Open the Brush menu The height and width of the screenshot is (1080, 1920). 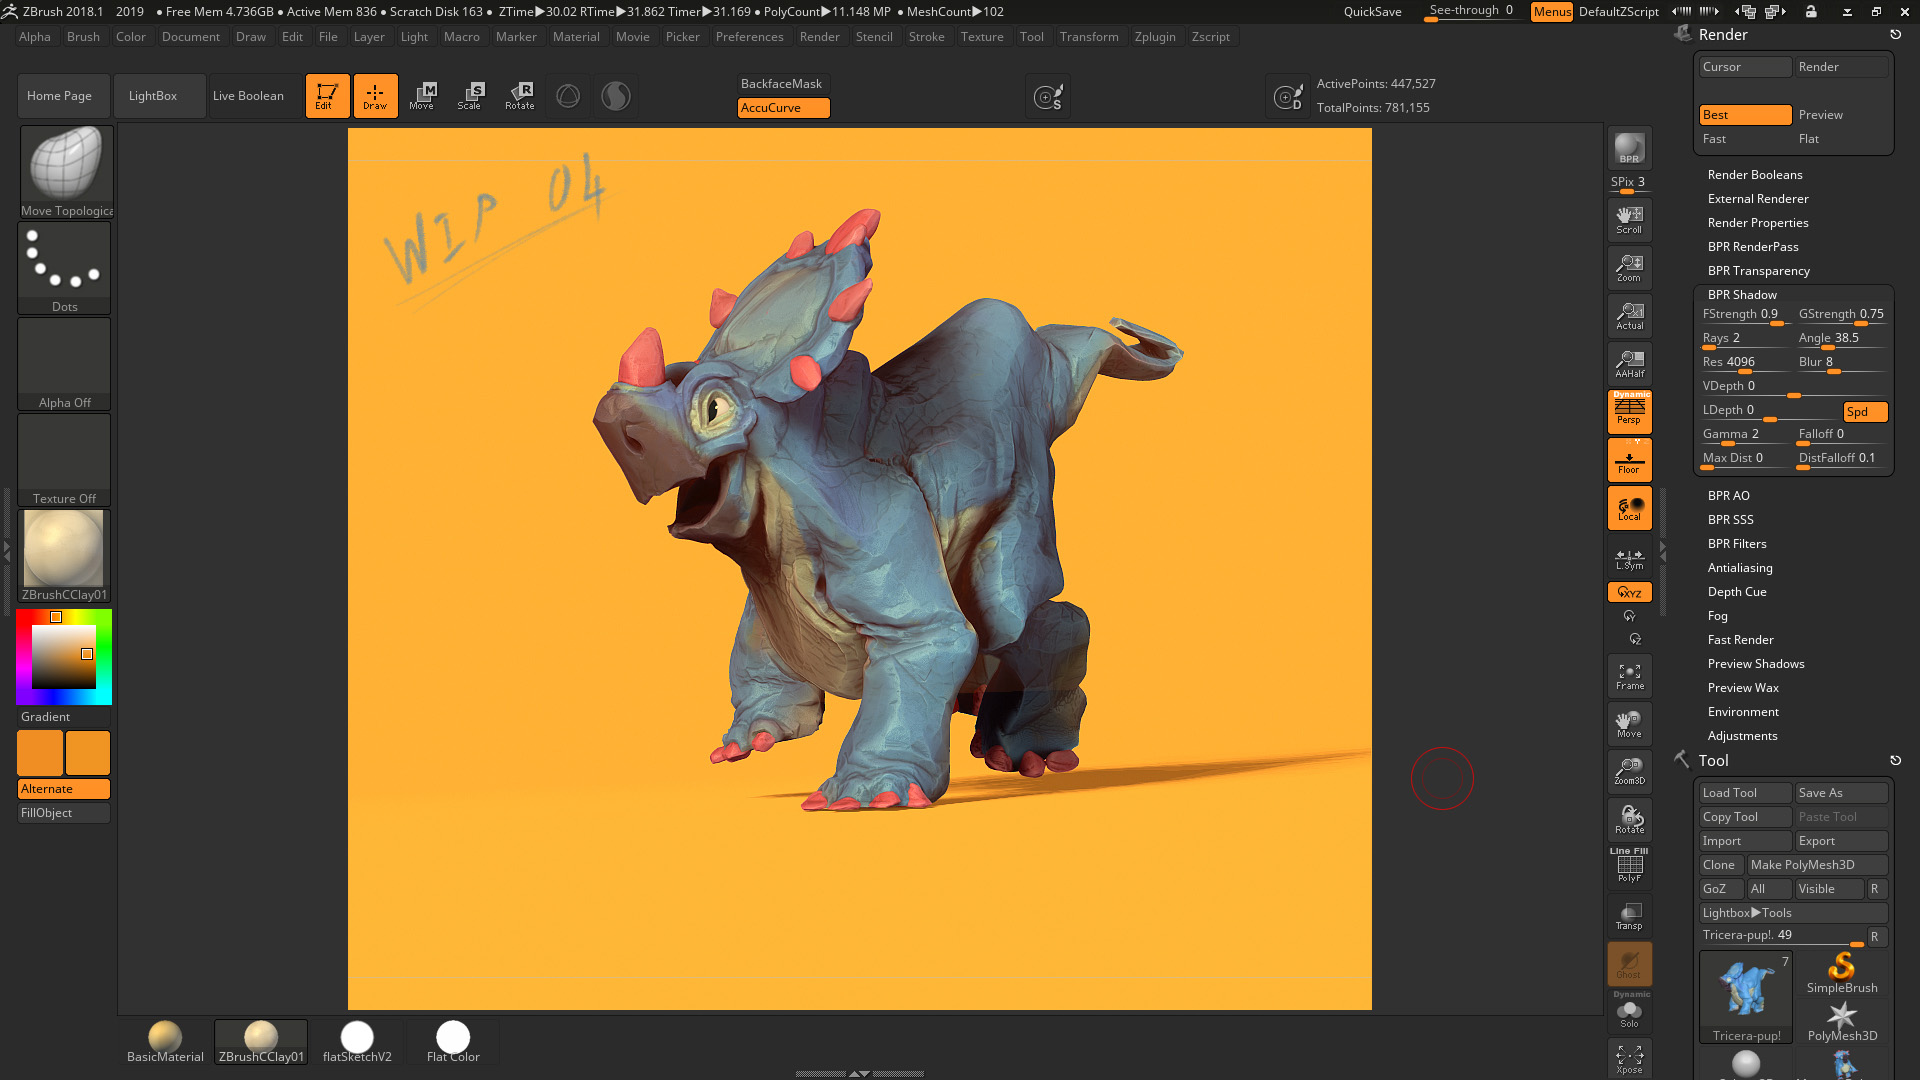[83, 37]
